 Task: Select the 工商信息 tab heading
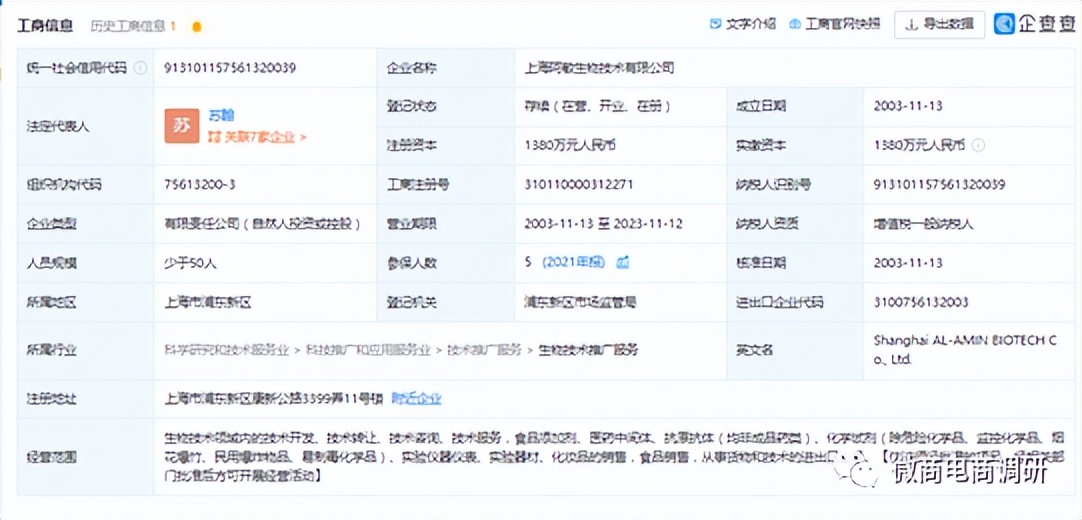46,26
